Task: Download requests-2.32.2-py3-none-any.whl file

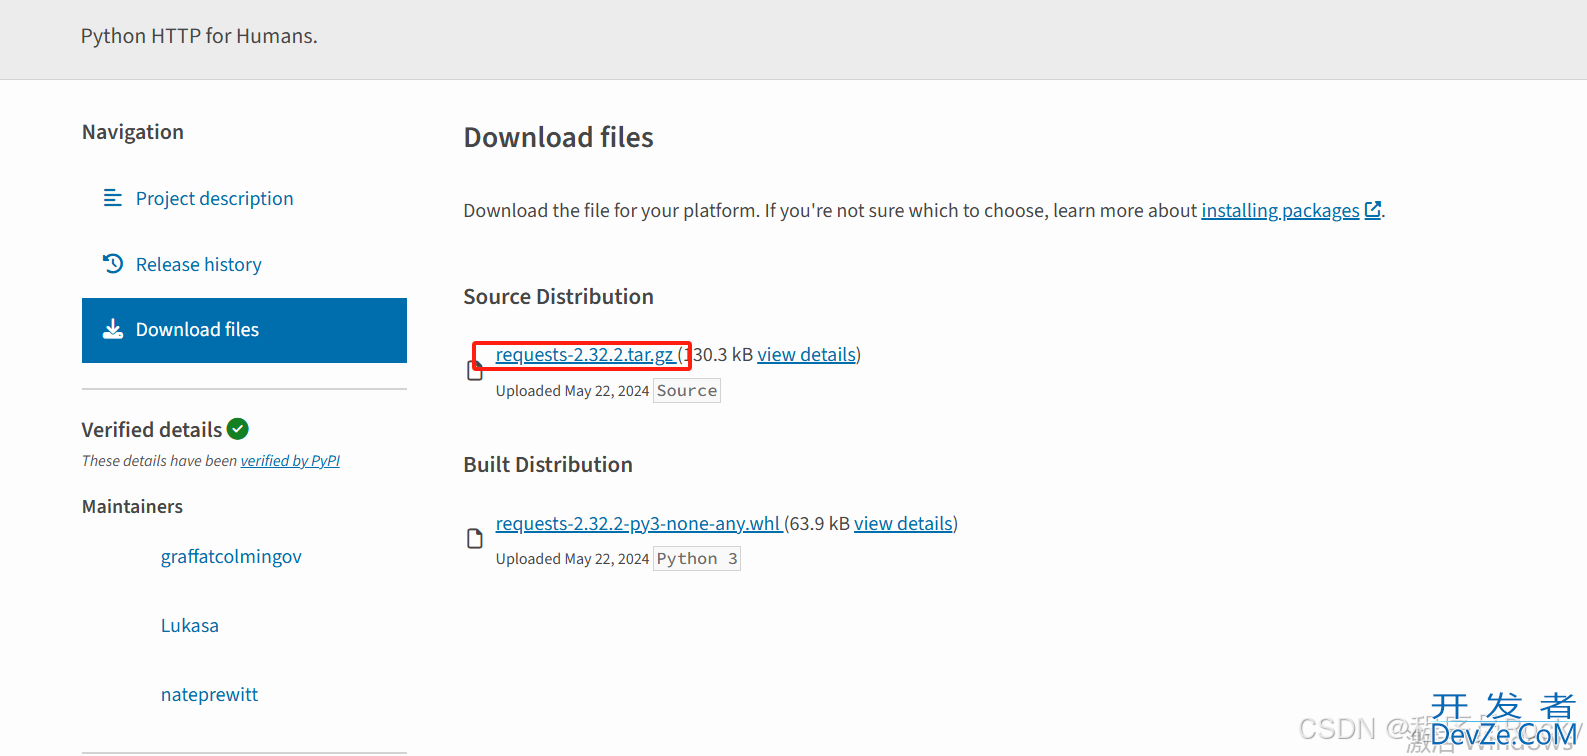Action: coord(638,524)
